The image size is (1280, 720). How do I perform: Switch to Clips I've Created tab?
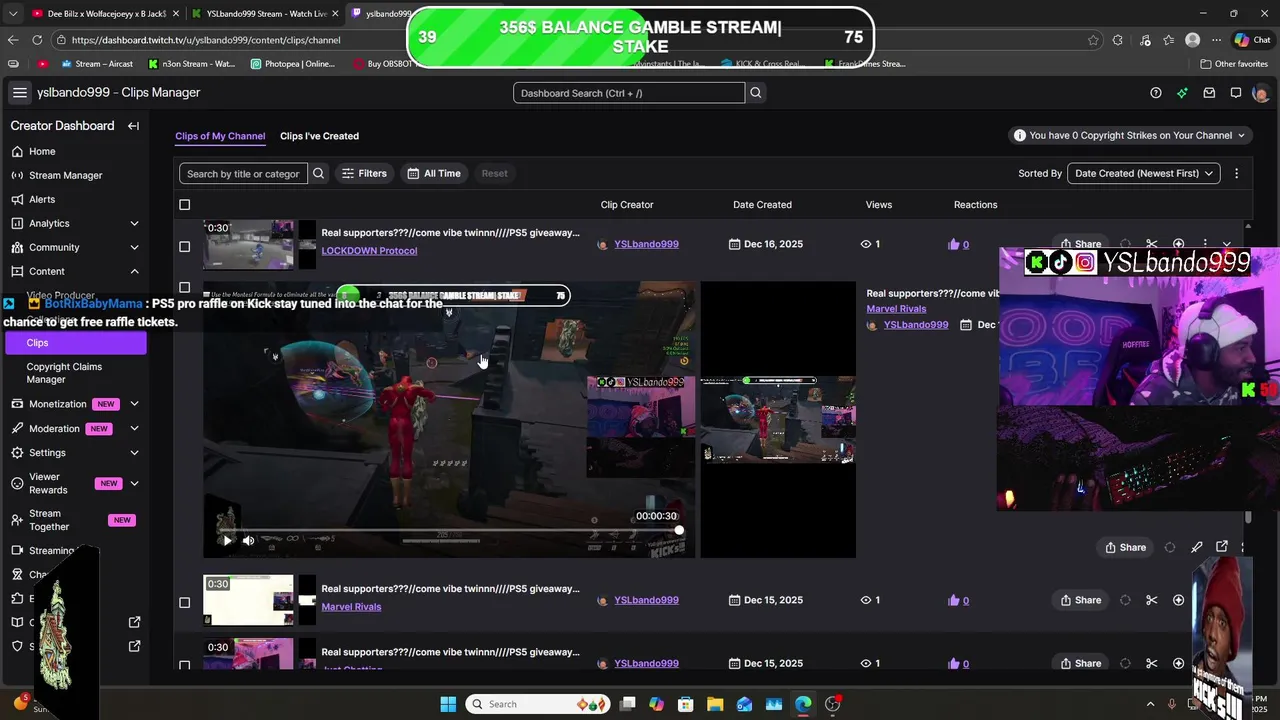click(319, 136)
